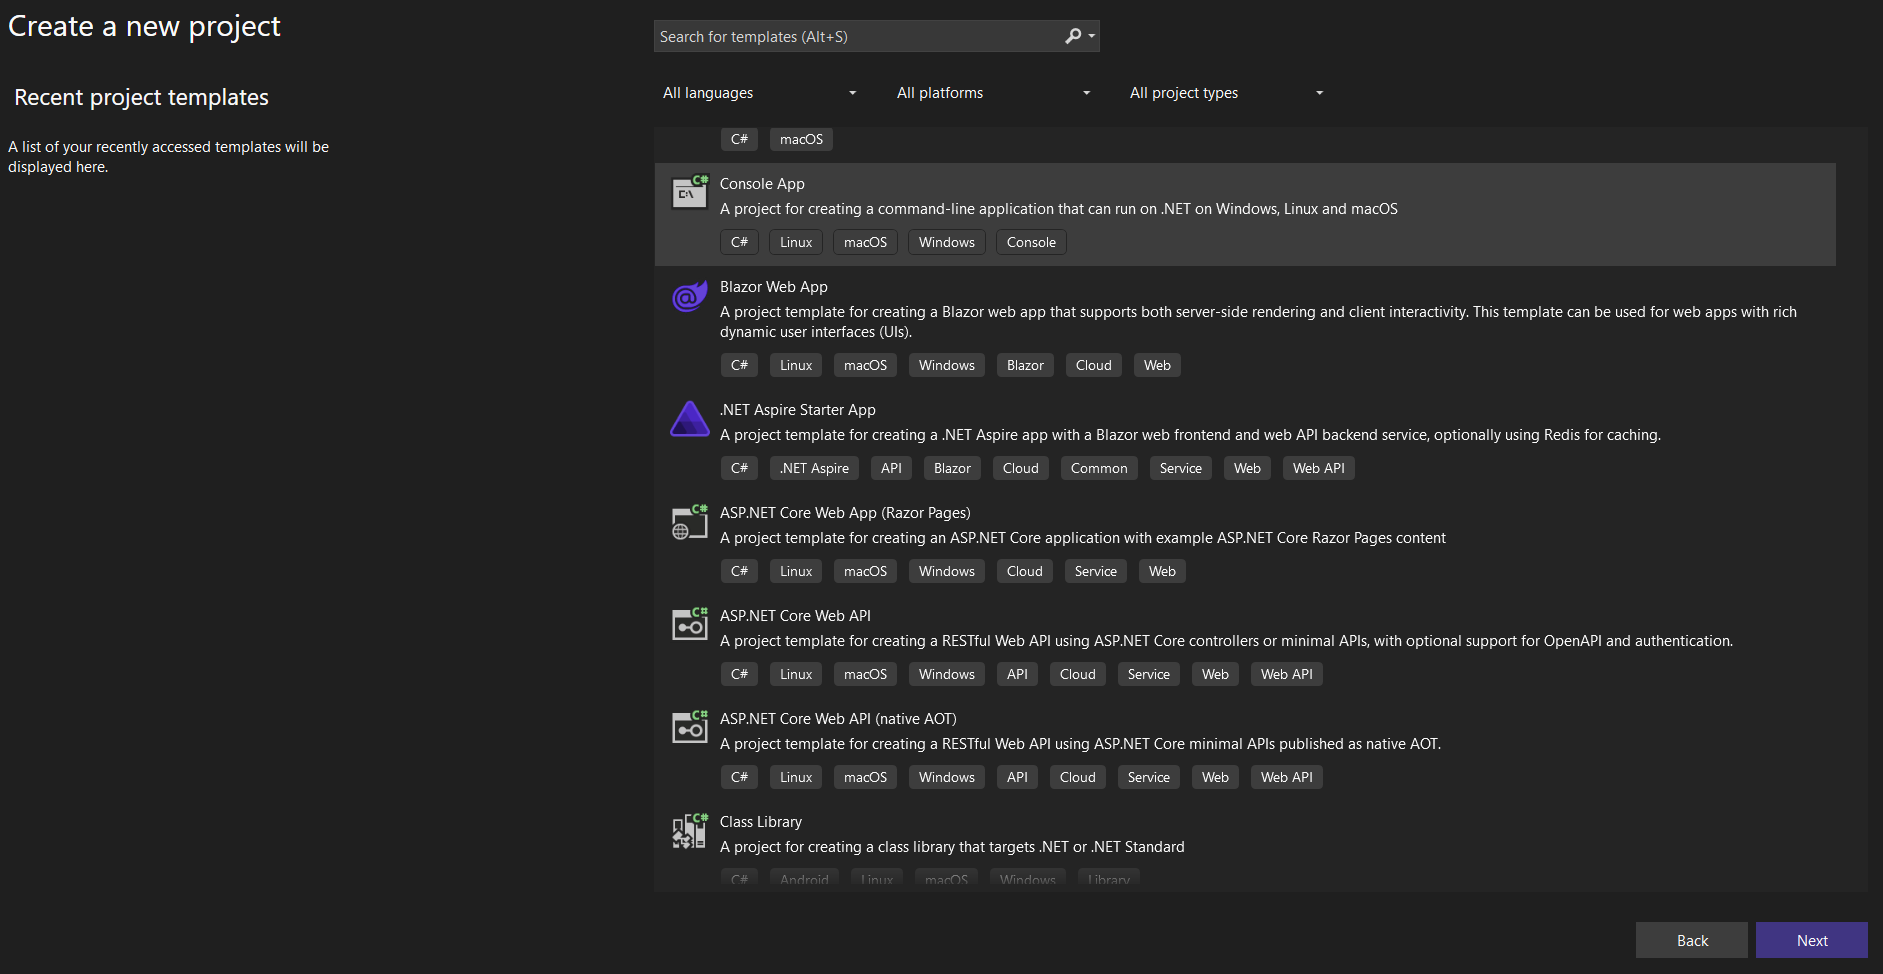Click the Web API tag under Aspire Starter App
This screenshot has width=1883, height=974.
(x=1318, y=468)
